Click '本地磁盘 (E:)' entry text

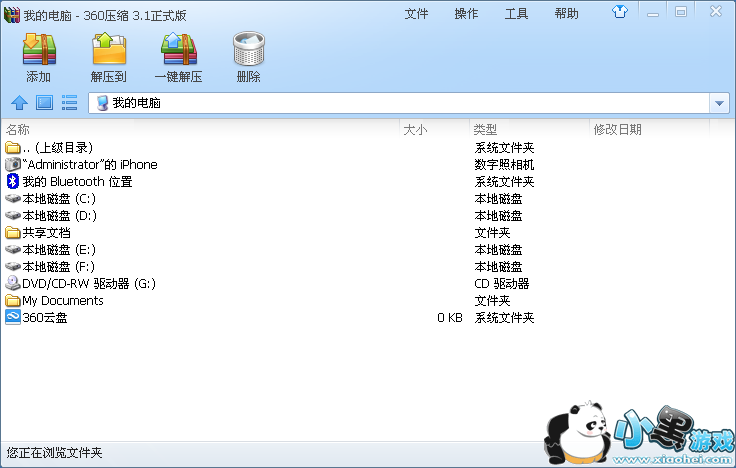[x=59, y=249]
